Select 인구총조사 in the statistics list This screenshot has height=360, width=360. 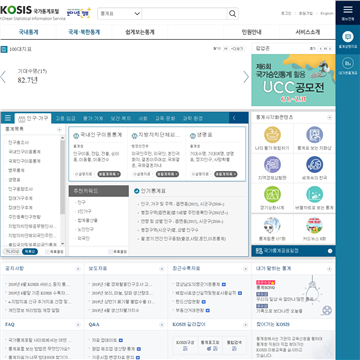pos(19,142)
